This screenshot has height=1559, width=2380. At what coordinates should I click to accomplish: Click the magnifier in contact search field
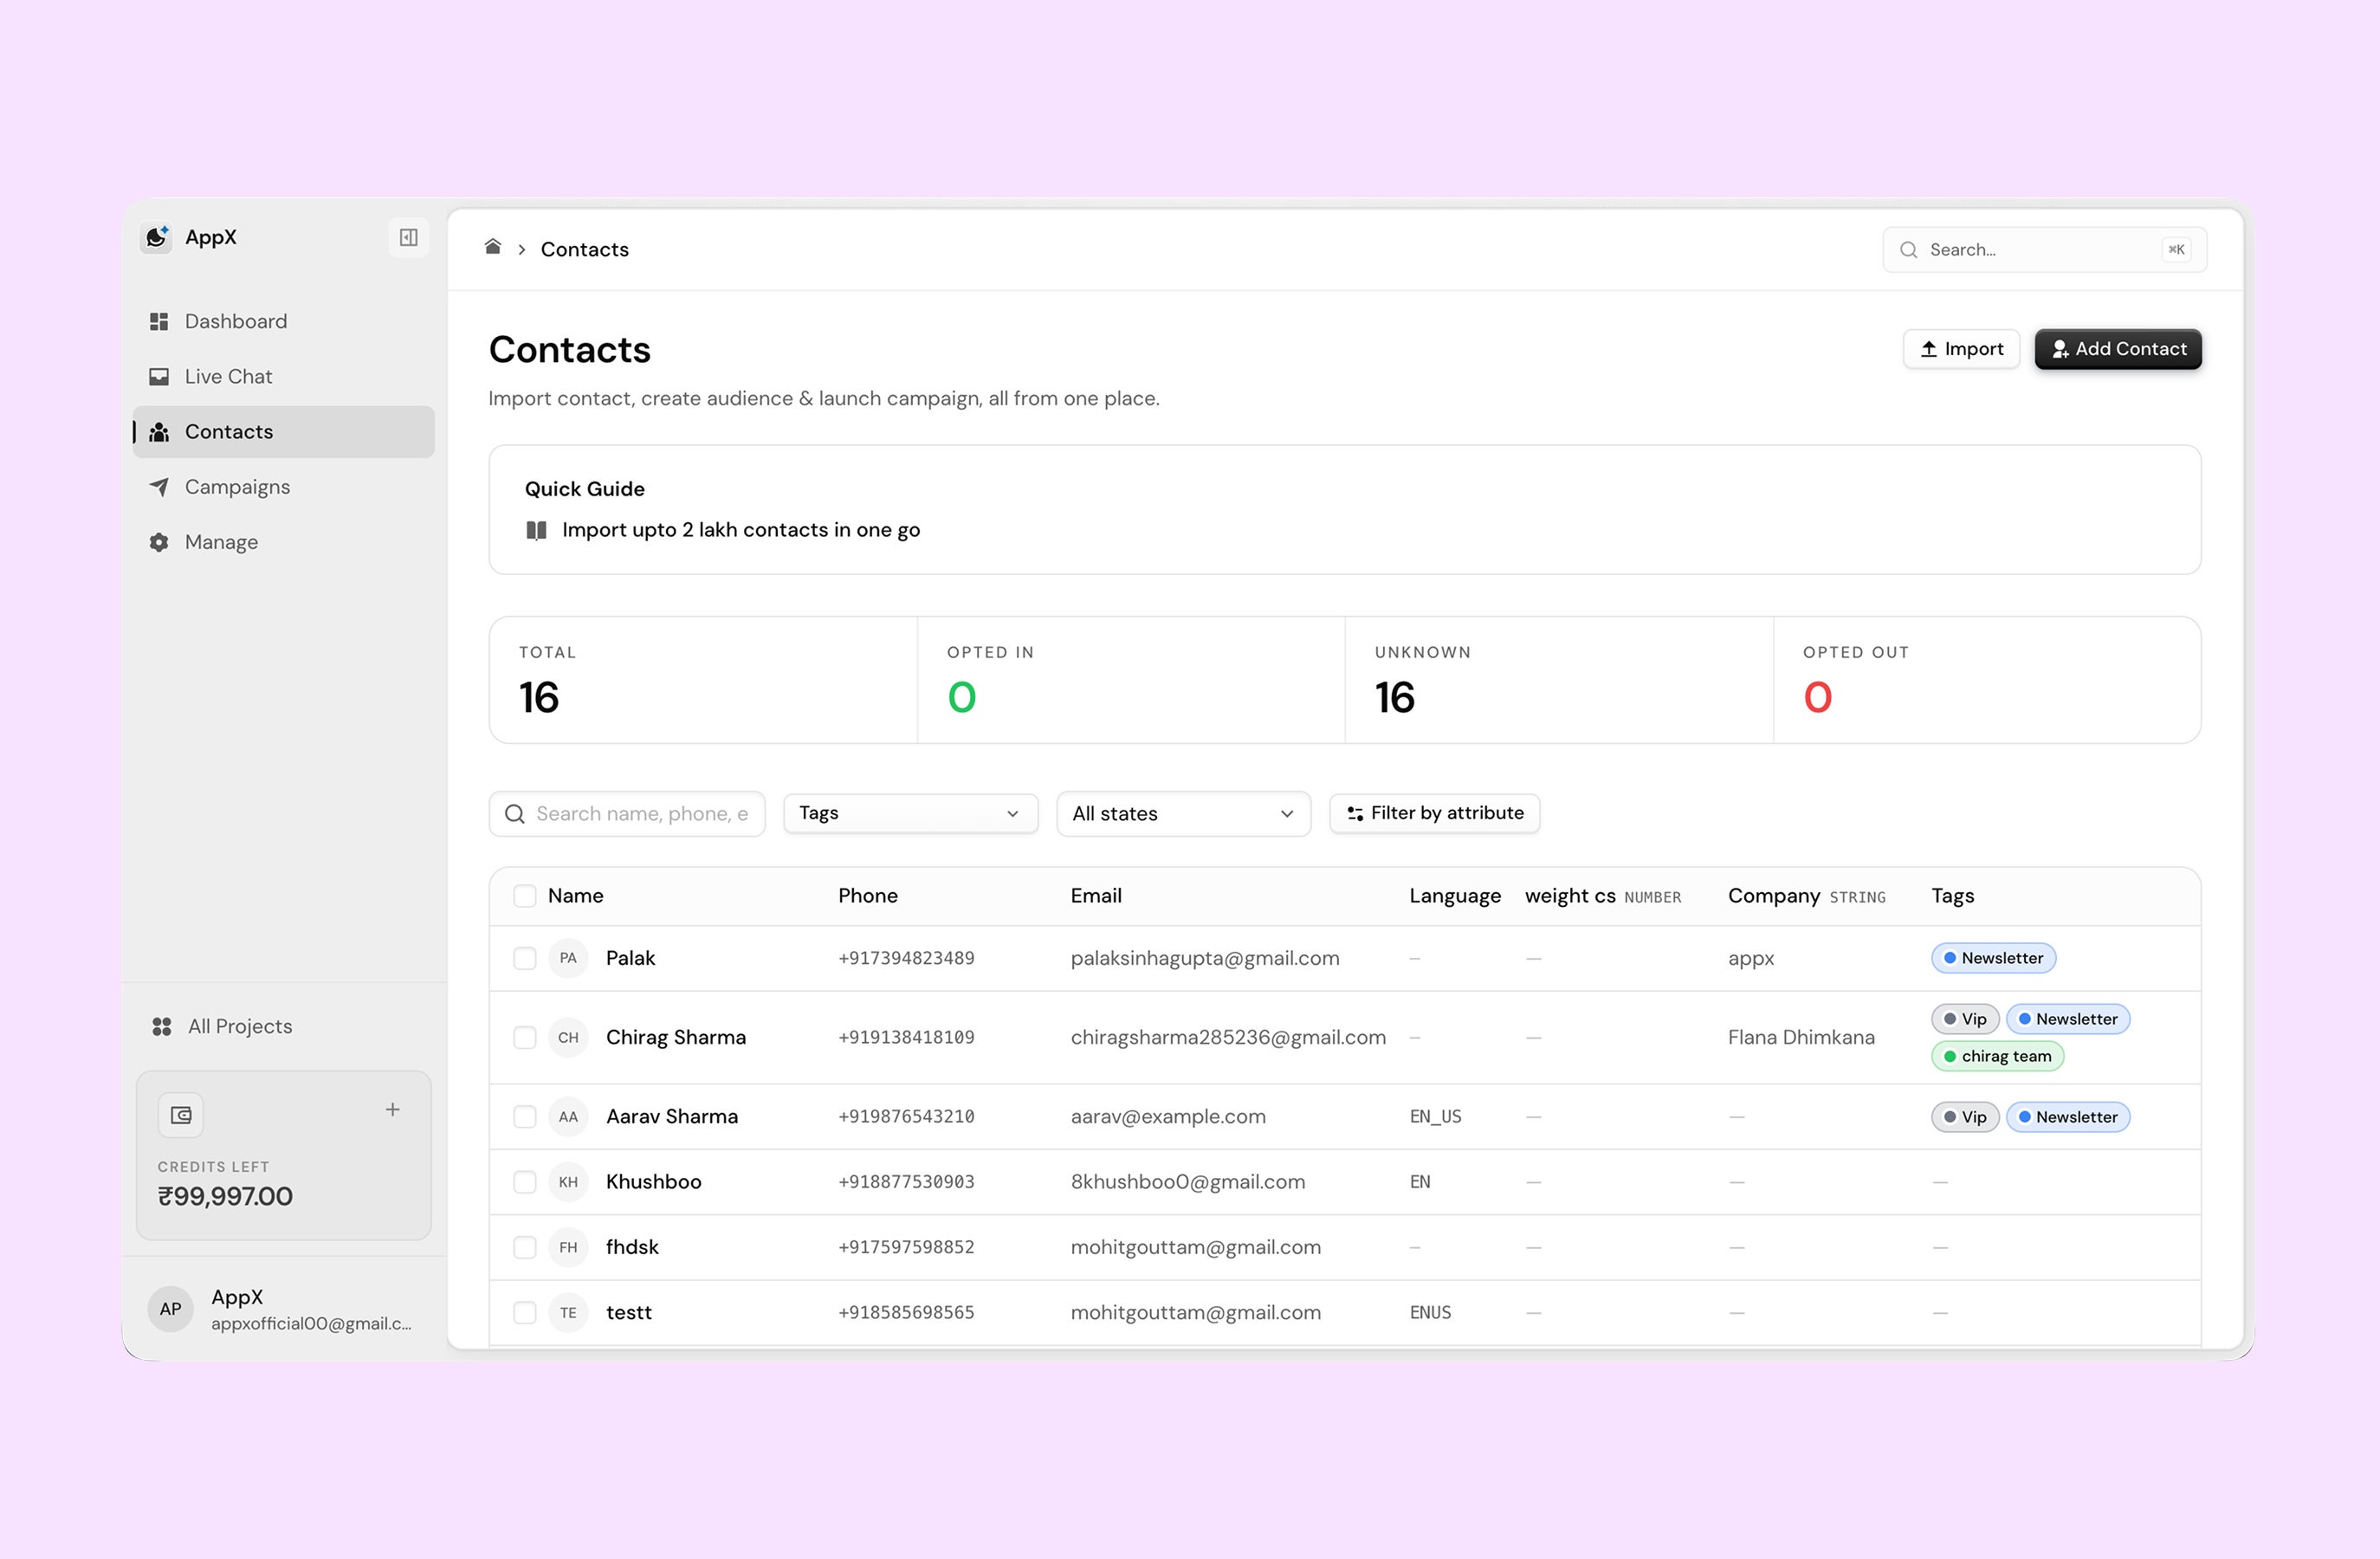[514, 814]
